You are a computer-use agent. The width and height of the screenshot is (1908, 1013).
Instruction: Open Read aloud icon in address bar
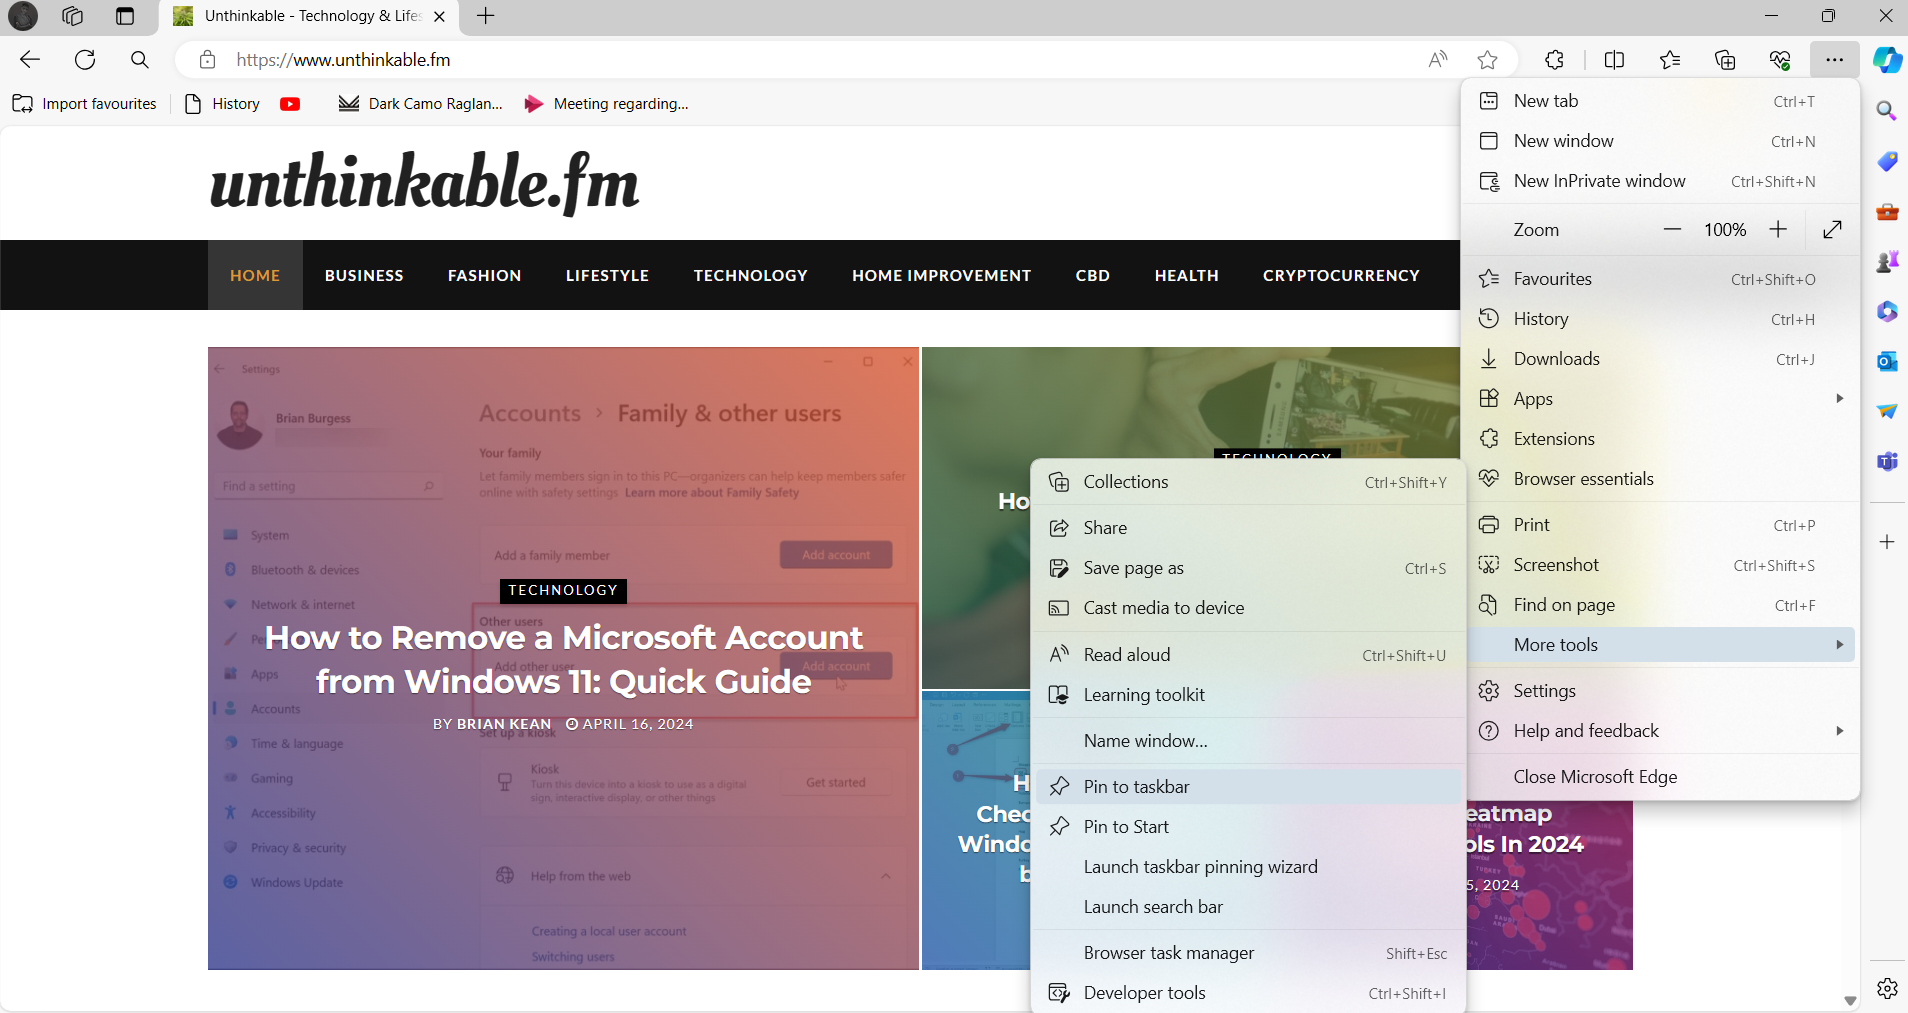click(1438, 60)
